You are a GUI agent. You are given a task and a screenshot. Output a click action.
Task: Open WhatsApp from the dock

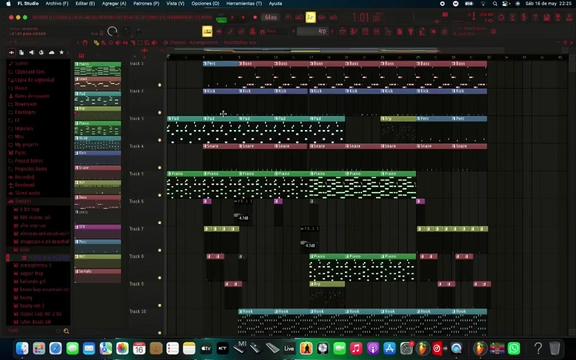click(x=514, y=348)
